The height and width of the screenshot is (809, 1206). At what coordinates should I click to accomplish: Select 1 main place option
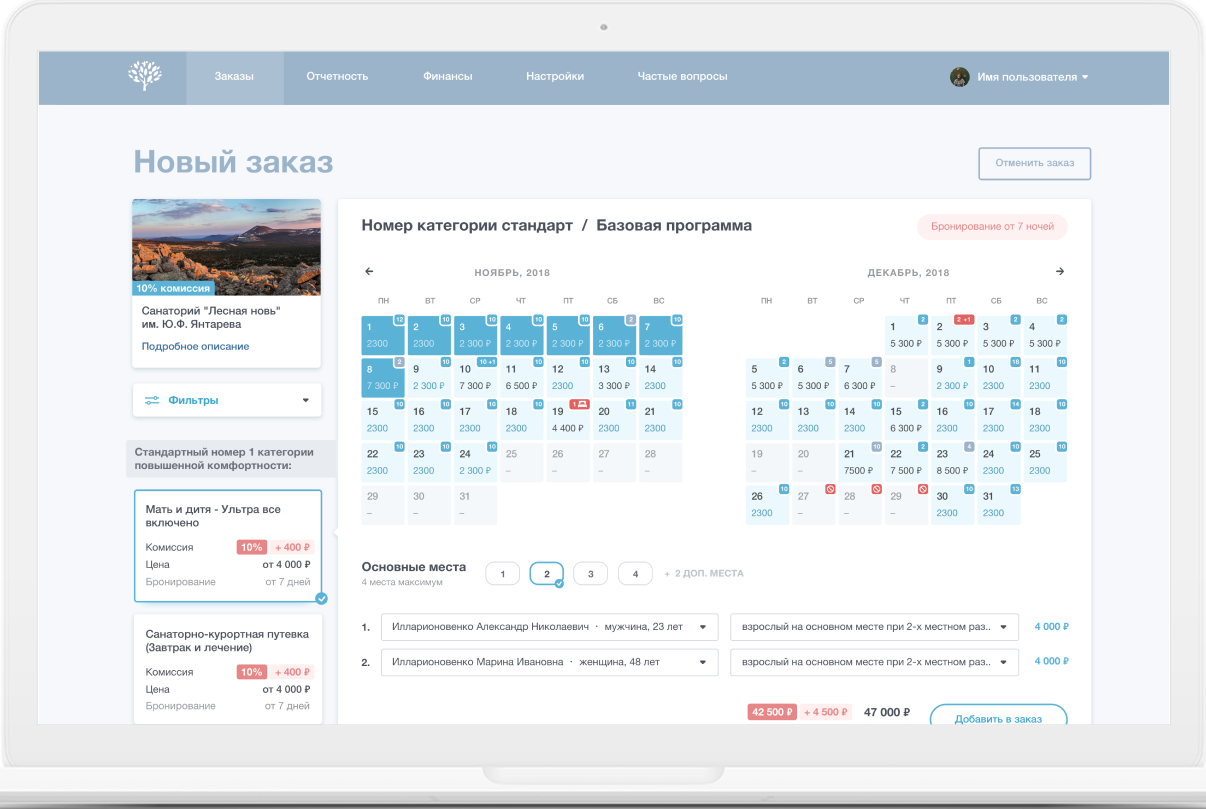pos(502,574)
